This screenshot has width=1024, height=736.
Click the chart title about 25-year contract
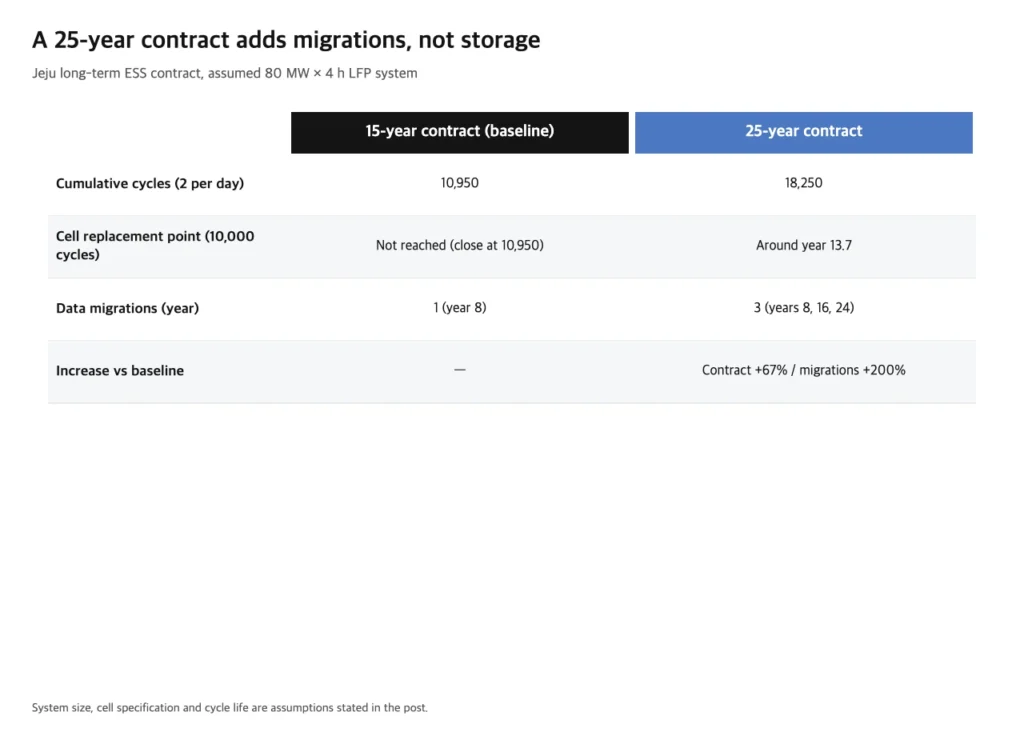pos(286,40)
